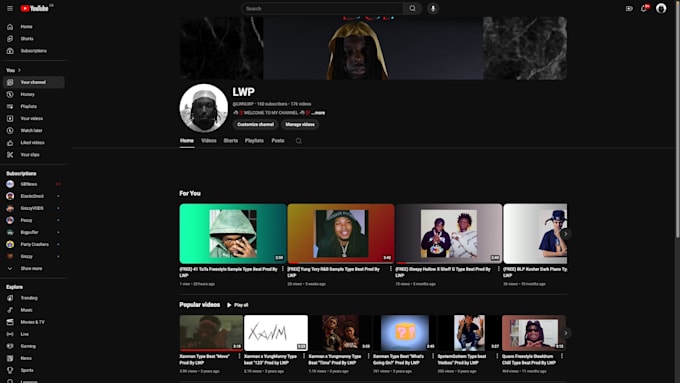Open options for 41 TaTa Freestyle video
Screen dimensions: 680x383
(283, 269)
